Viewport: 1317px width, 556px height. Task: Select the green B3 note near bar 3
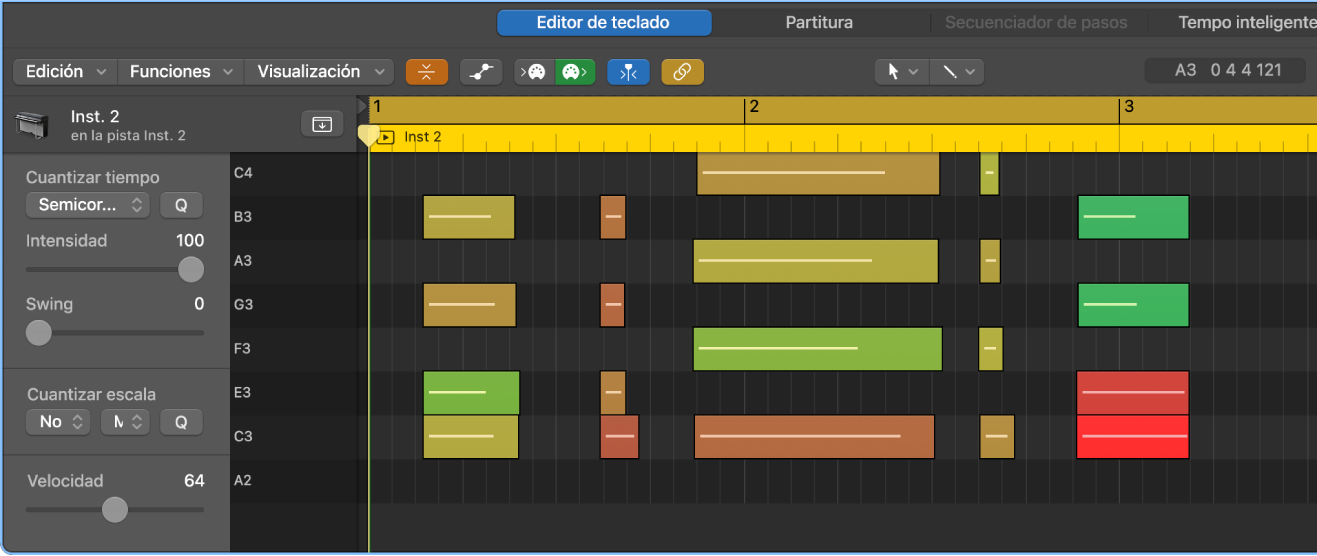pyautogui.click(x=1134, y=217)
